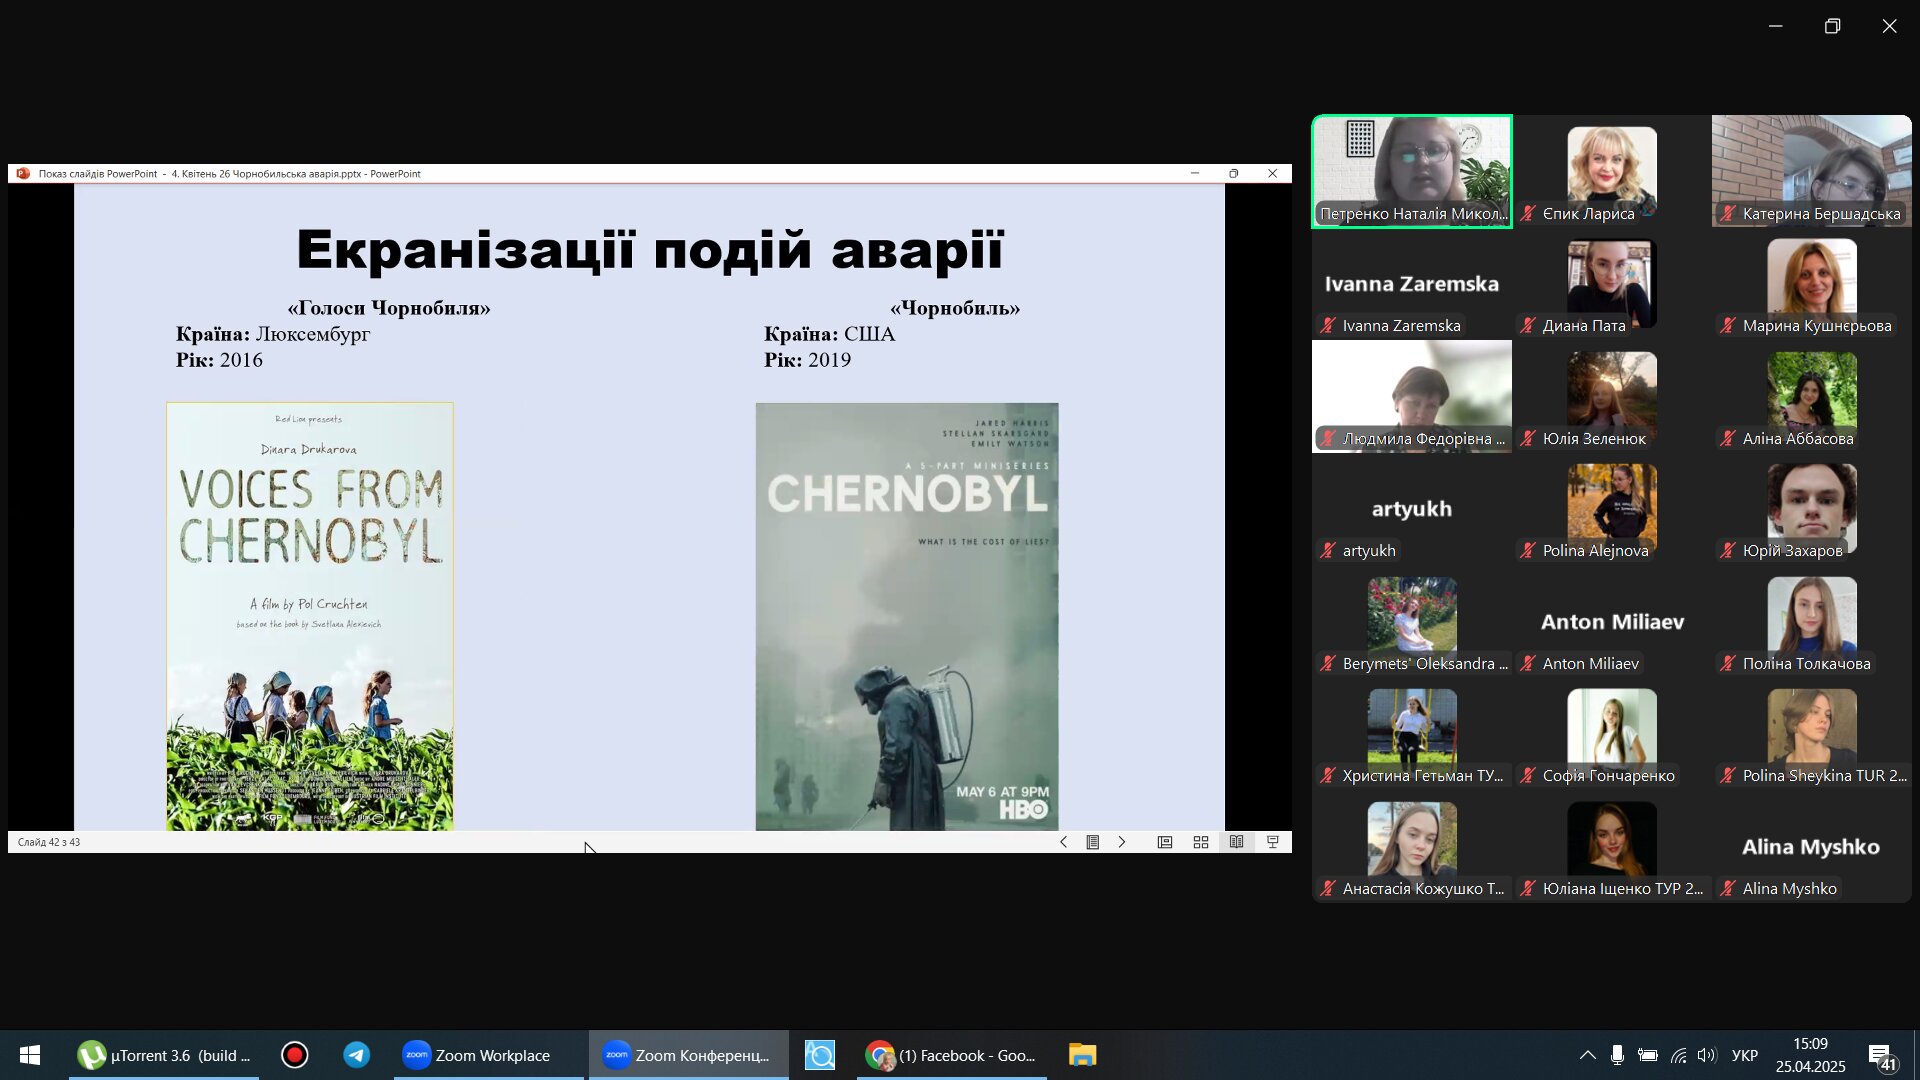Image resolution: width=1920 pixels, height=1080 pixels.
Task: Select Аліна Аббасова participant tile
Action: coord(1812,396)
